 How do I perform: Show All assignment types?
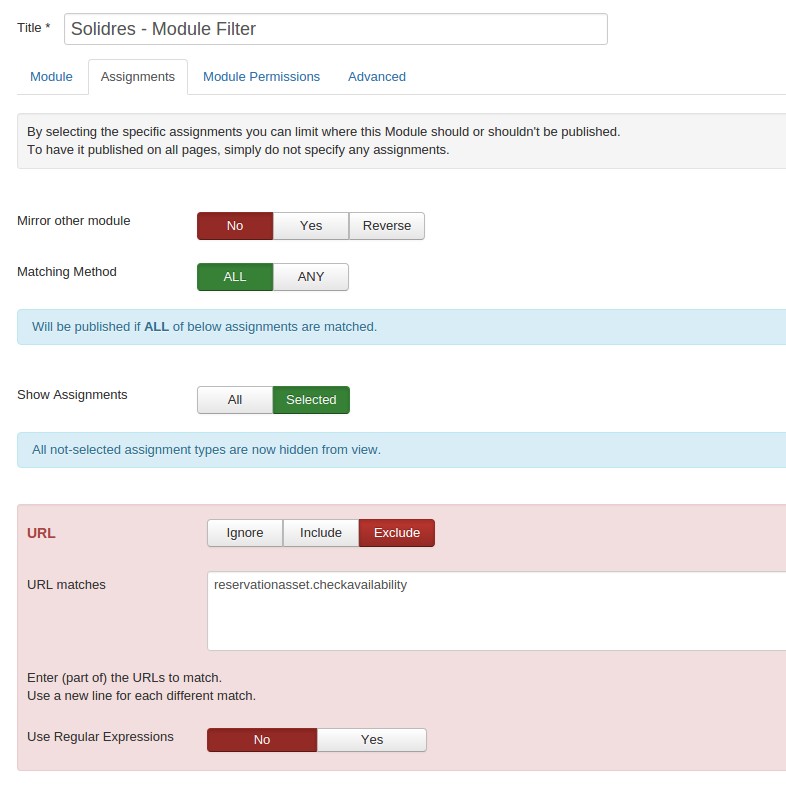click(x=235, y=400)
